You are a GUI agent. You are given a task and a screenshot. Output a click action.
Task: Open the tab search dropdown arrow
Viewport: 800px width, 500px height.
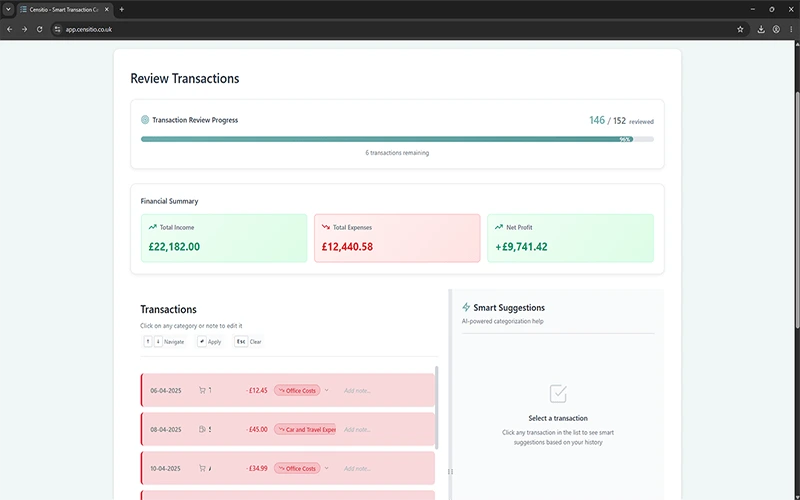[x=8, y=9]
